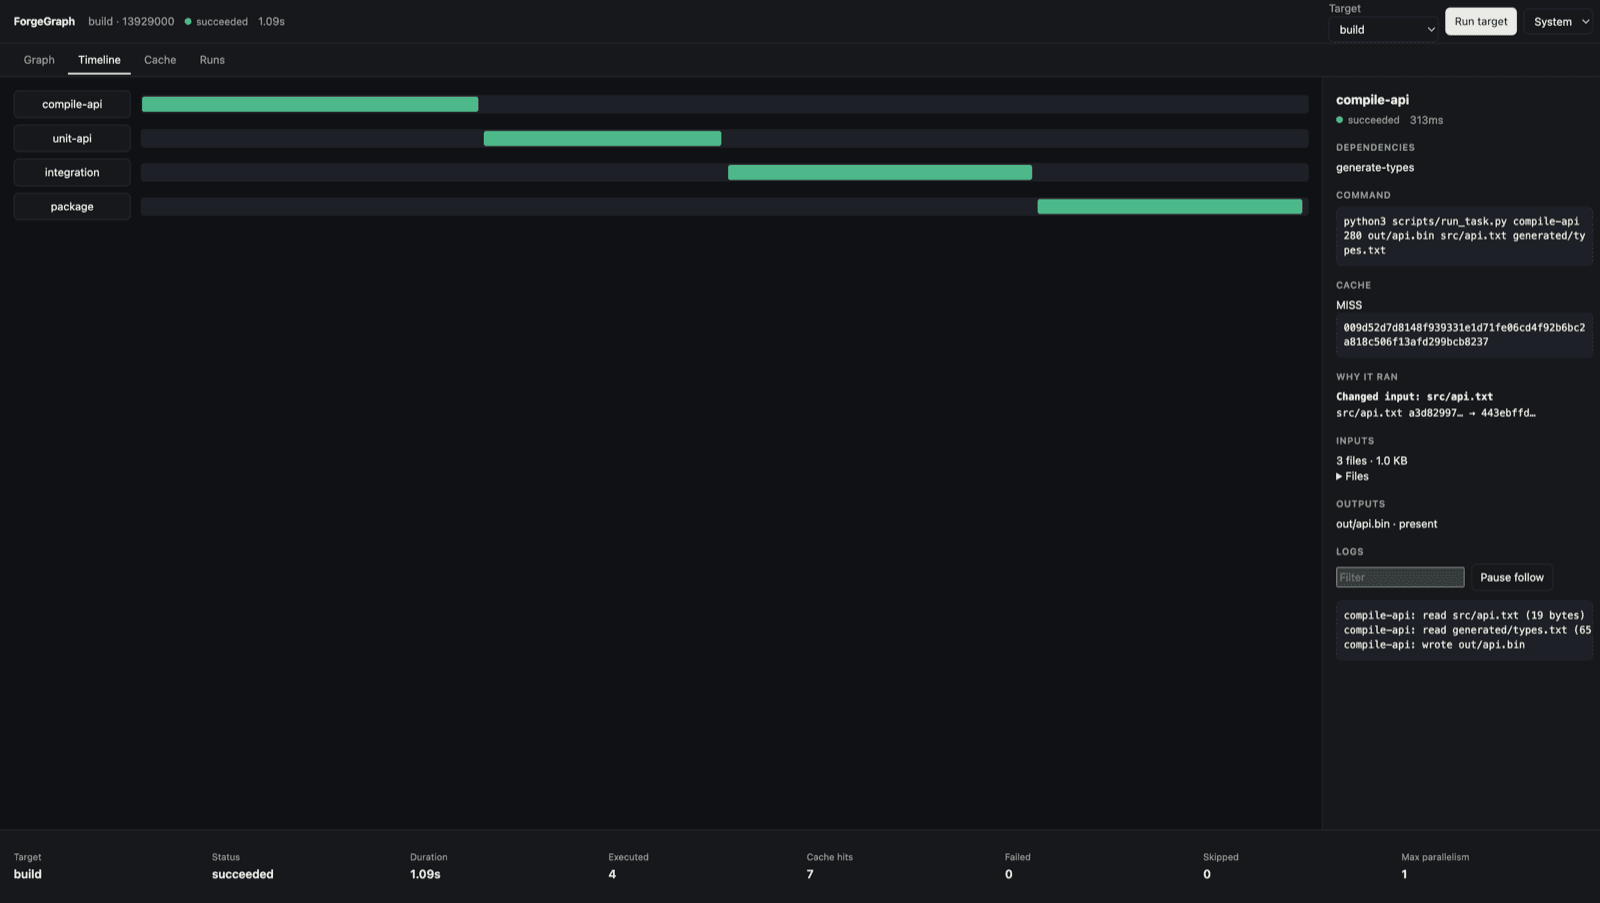Click the Max parallelism value '1'
Image resolution: width=1600 pixels, height=903 pixels.
tap(1404, 874)
